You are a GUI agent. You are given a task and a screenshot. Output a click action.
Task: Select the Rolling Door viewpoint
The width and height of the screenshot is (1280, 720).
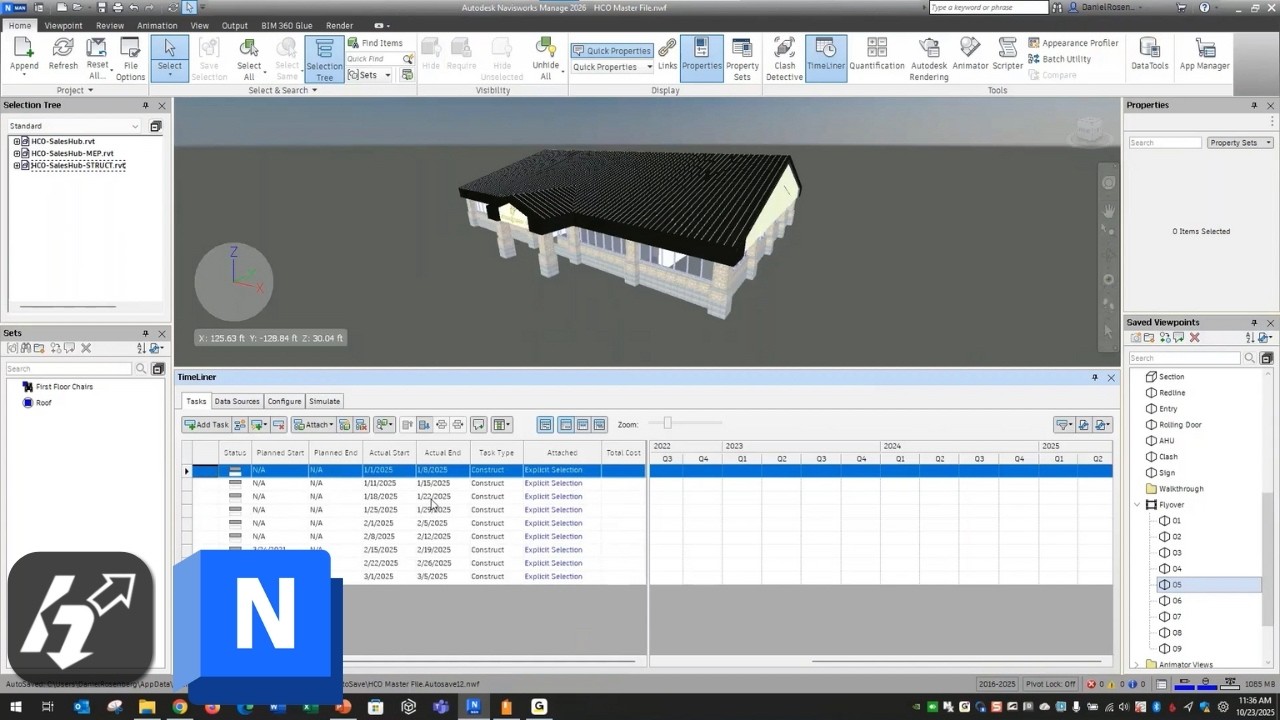(1180, 425)
